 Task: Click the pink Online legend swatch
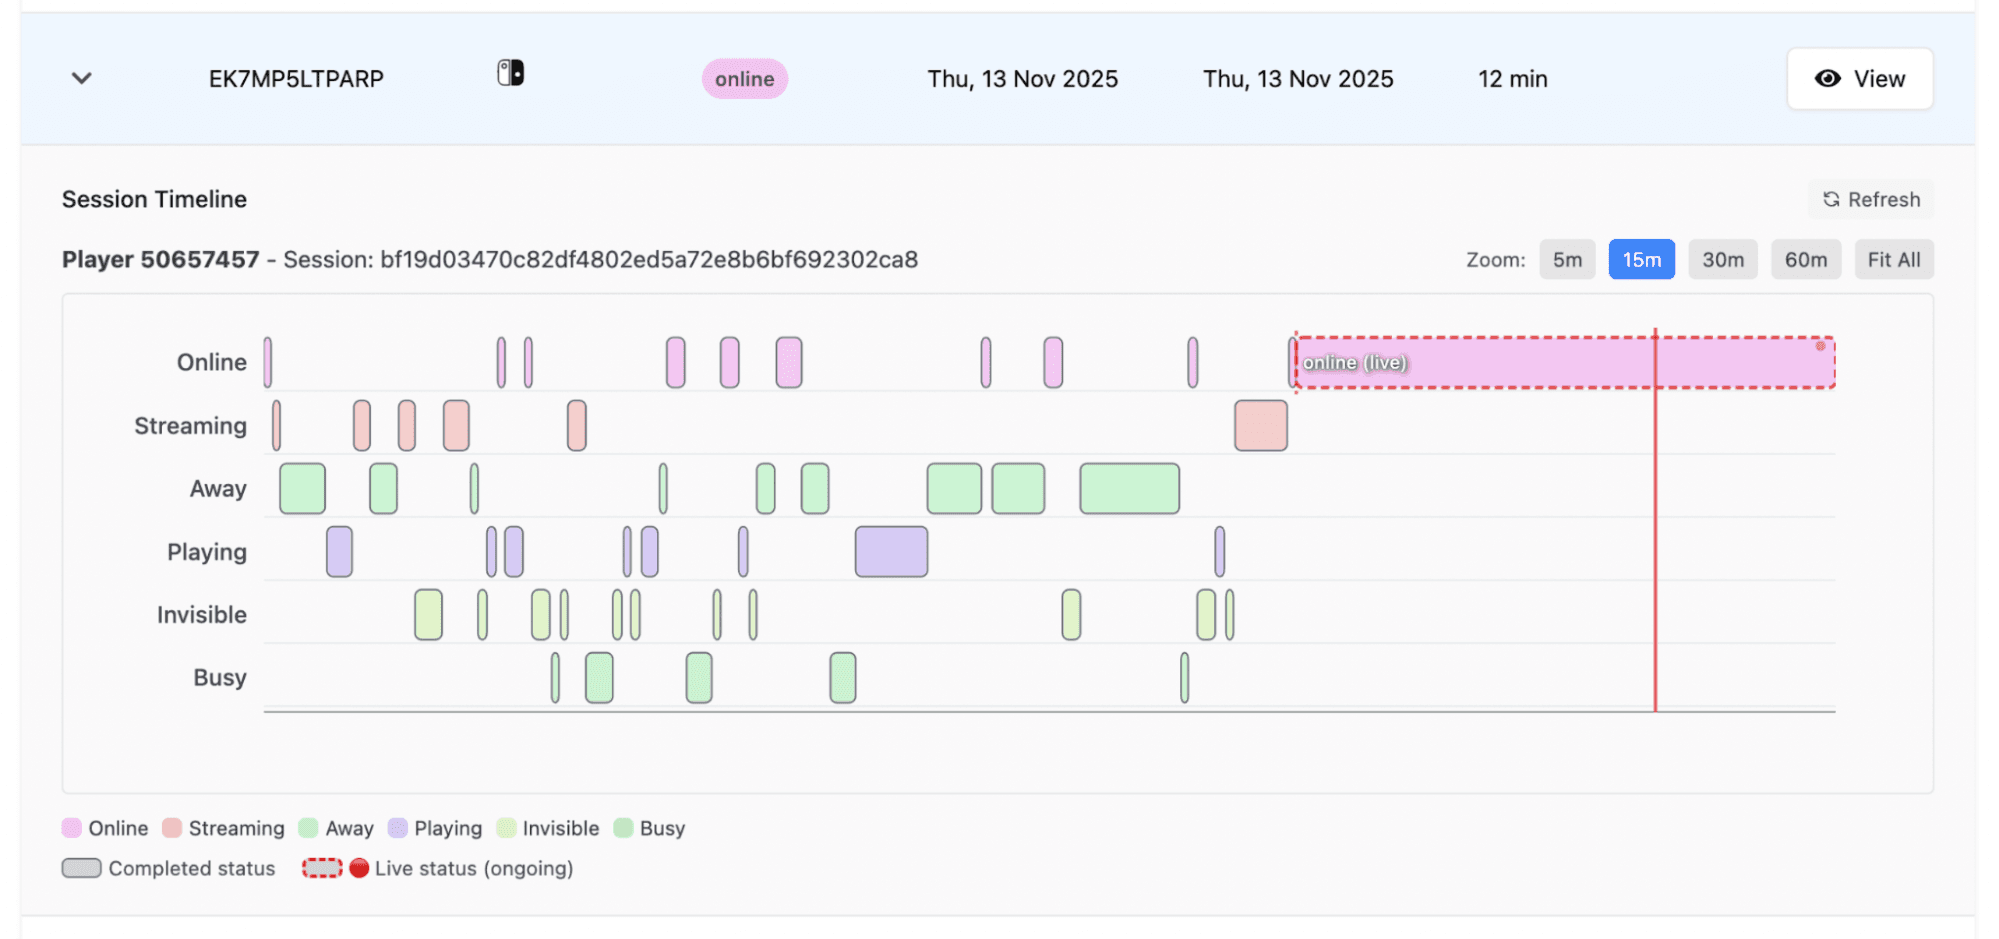pyautogui.click(x=72, y=828)
